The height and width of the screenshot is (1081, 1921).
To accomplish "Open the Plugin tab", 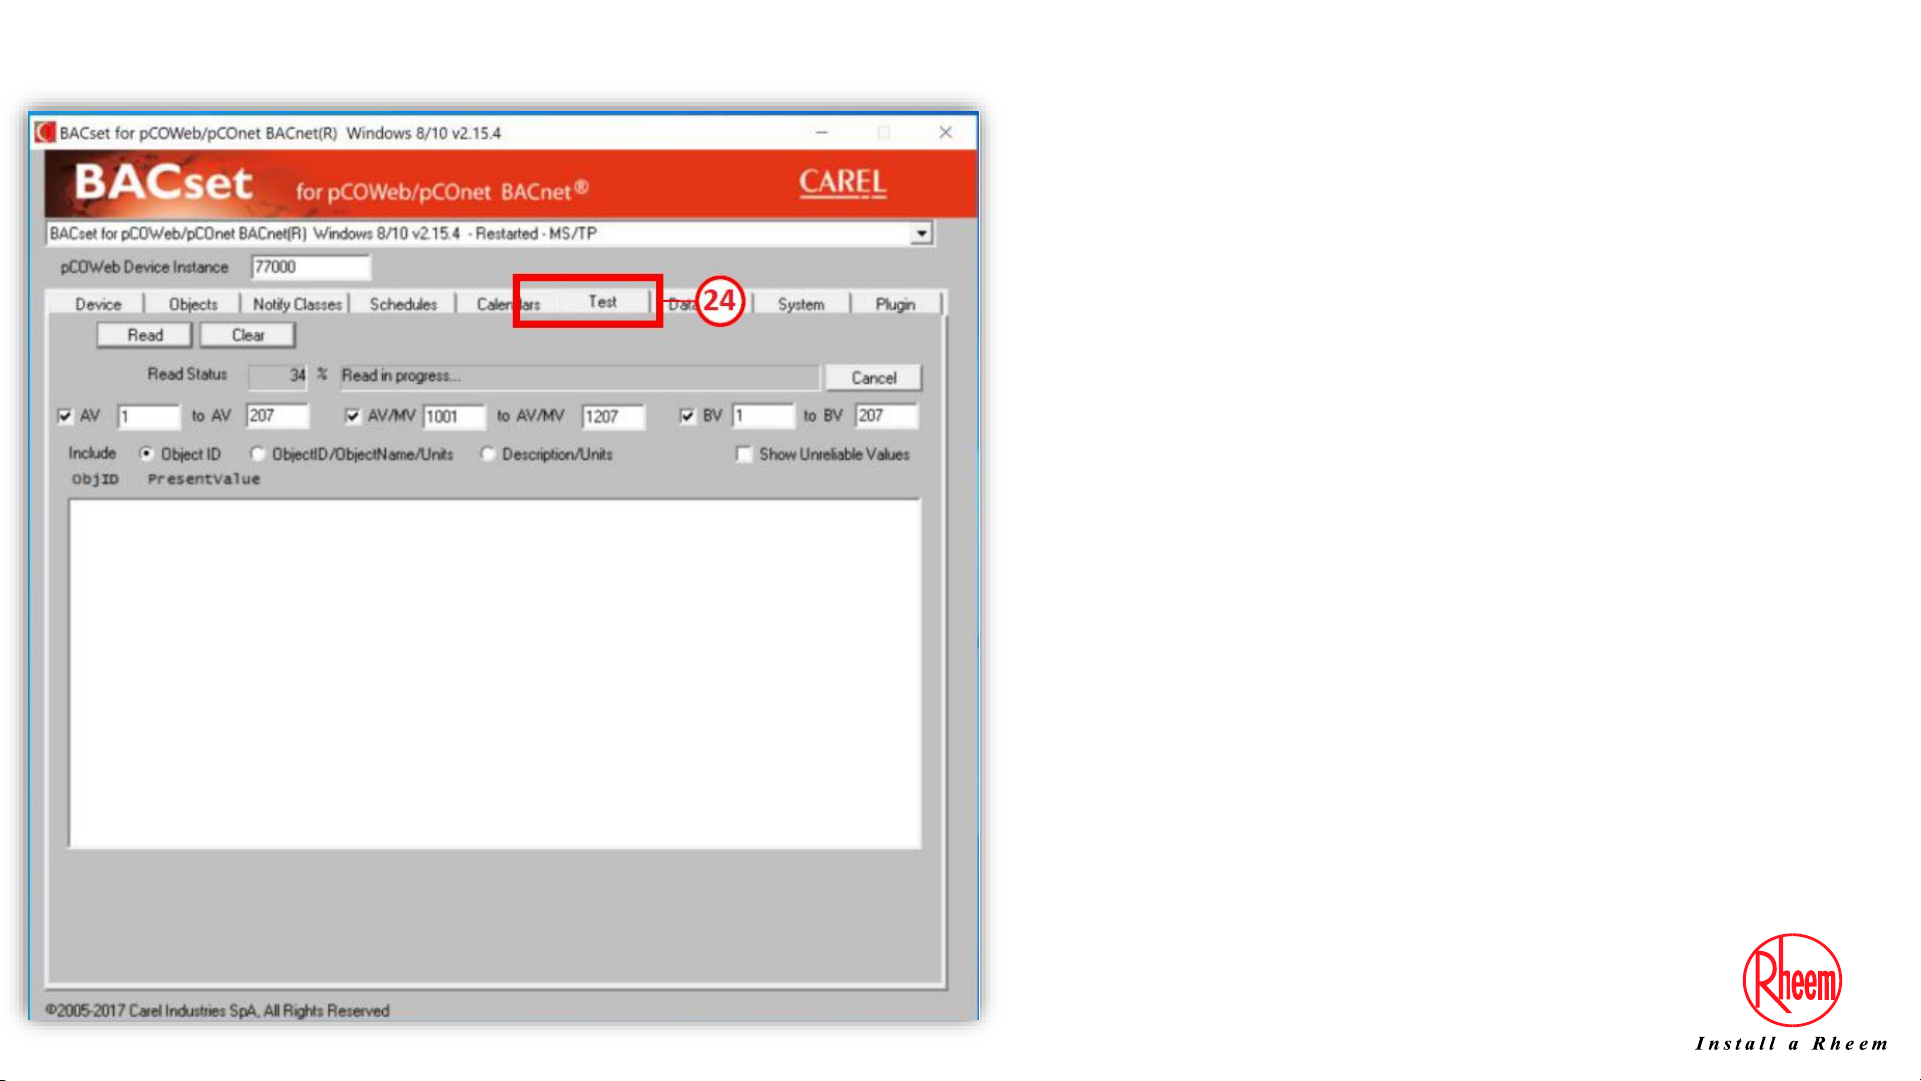I will pos(895,304).
